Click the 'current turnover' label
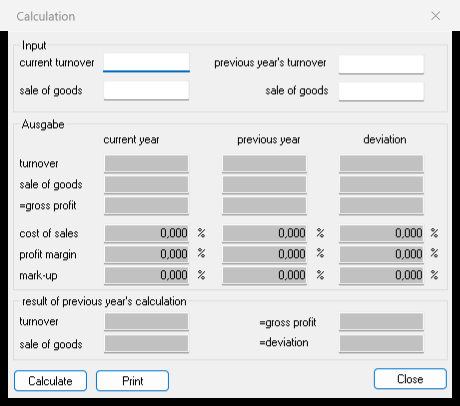Viewport: 460px width, 406px height. click(57, 63)
